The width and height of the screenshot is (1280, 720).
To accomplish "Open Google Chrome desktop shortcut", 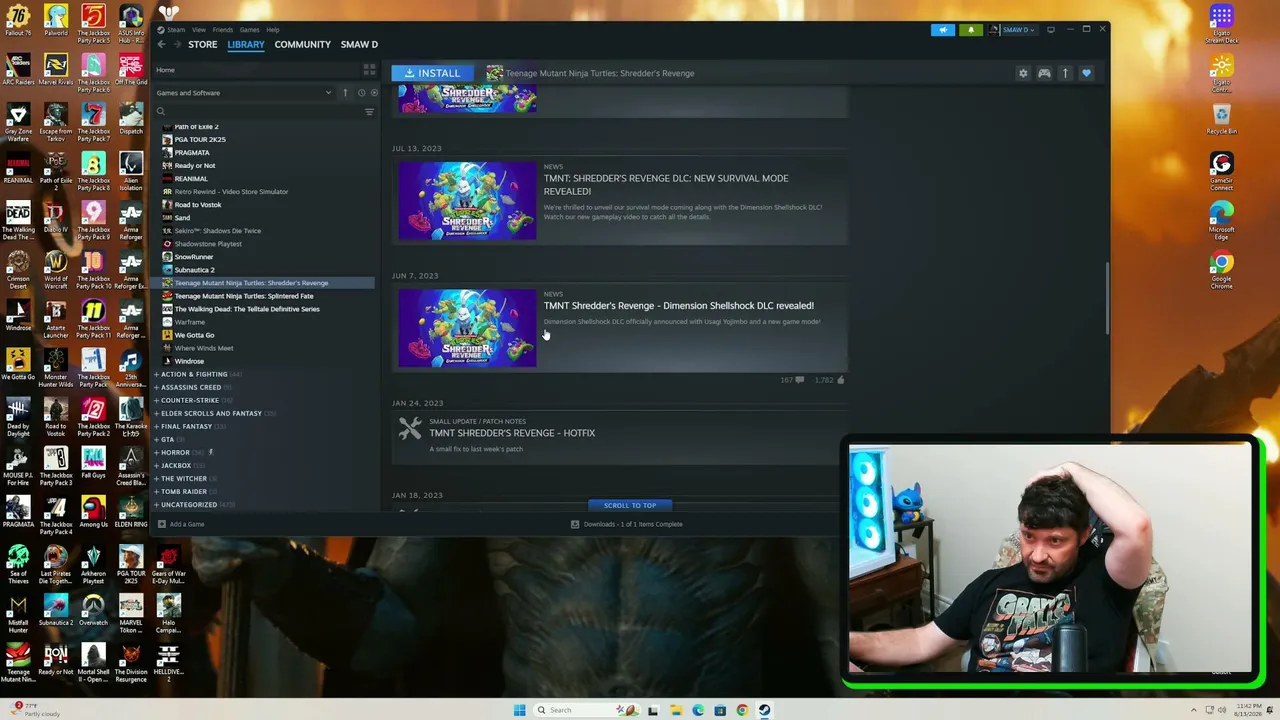I will 1221,272.
